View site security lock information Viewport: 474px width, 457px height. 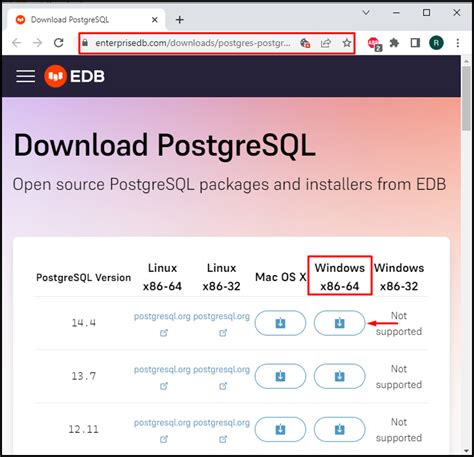point(85,43)
